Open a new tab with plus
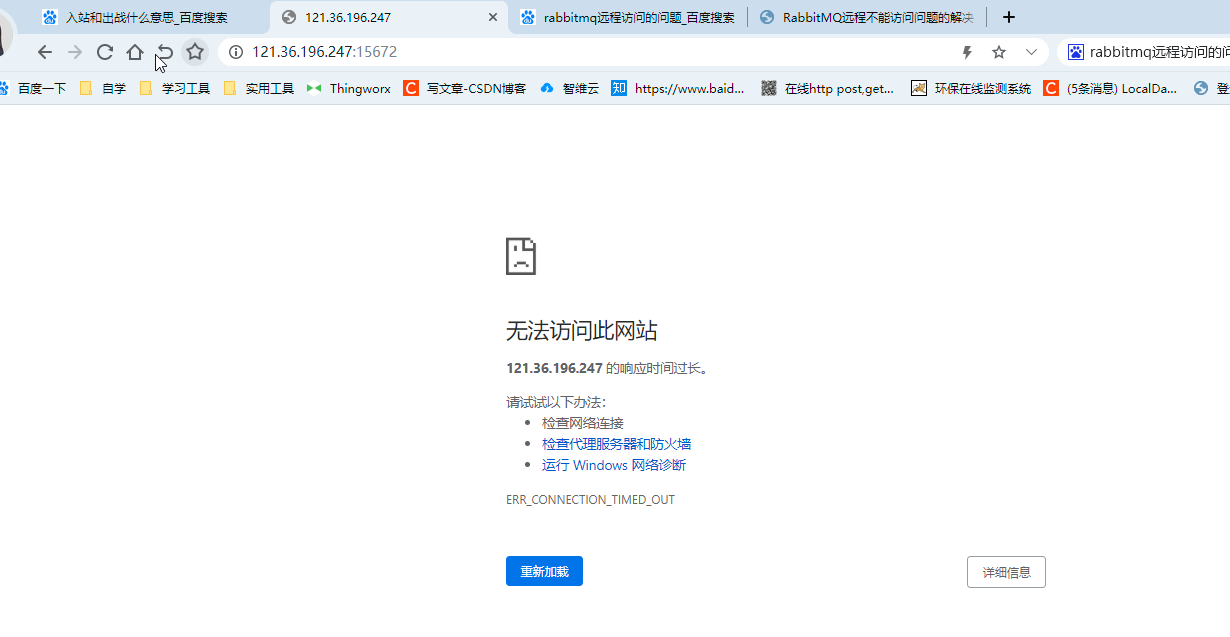 click(x=1009, y=17)
